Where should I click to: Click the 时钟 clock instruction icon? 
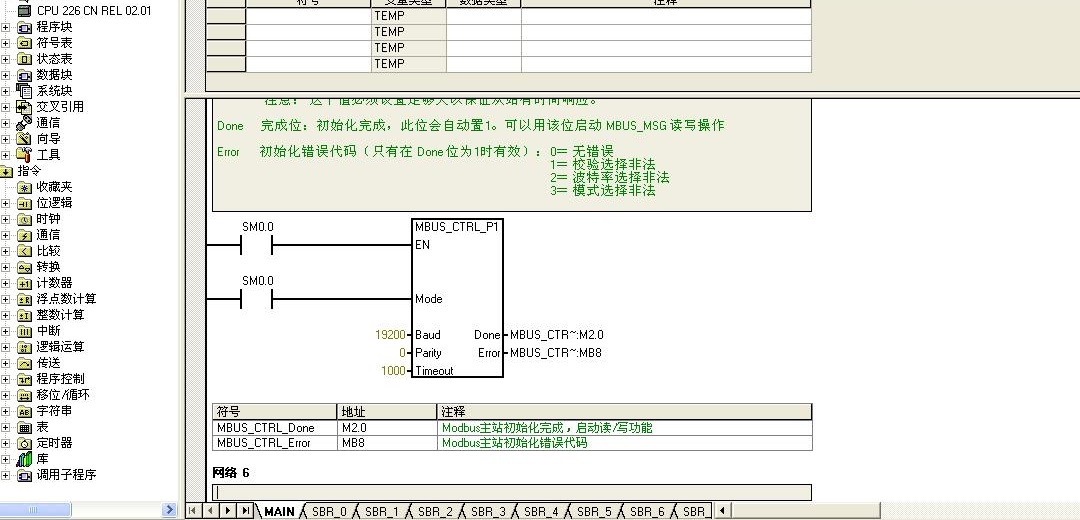click(24, 219)
